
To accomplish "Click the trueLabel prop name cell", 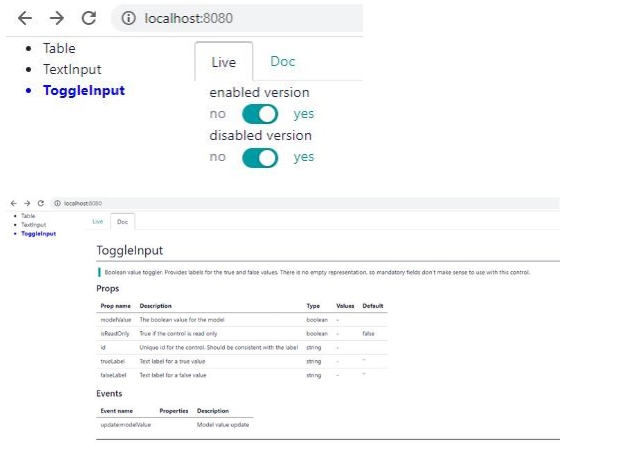I will point(112,361).
